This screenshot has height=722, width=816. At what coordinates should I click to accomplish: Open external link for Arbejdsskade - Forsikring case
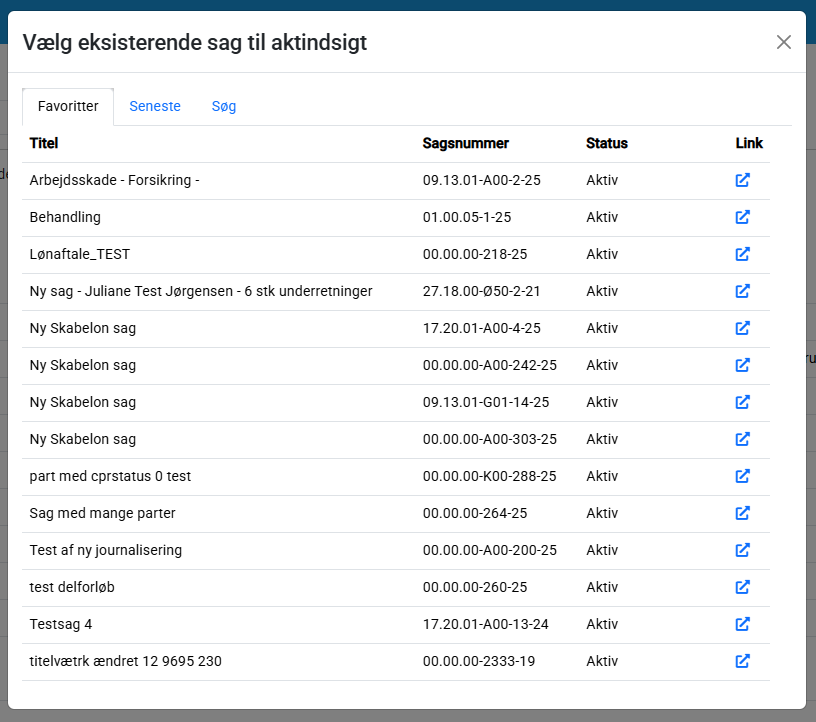click(x=742, y=180)
